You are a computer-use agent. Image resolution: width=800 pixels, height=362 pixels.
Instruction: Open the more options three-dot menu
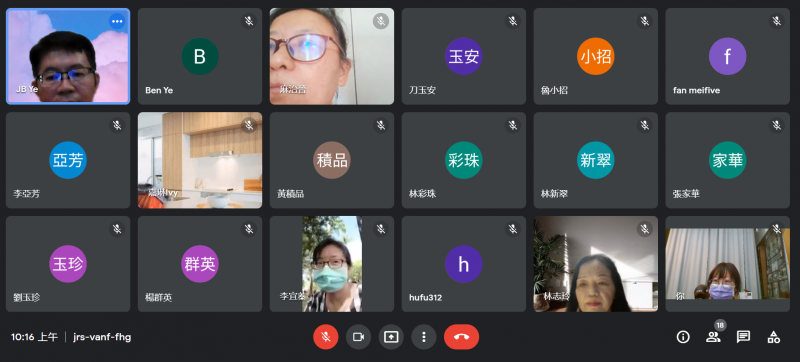(x=423, y=337)
